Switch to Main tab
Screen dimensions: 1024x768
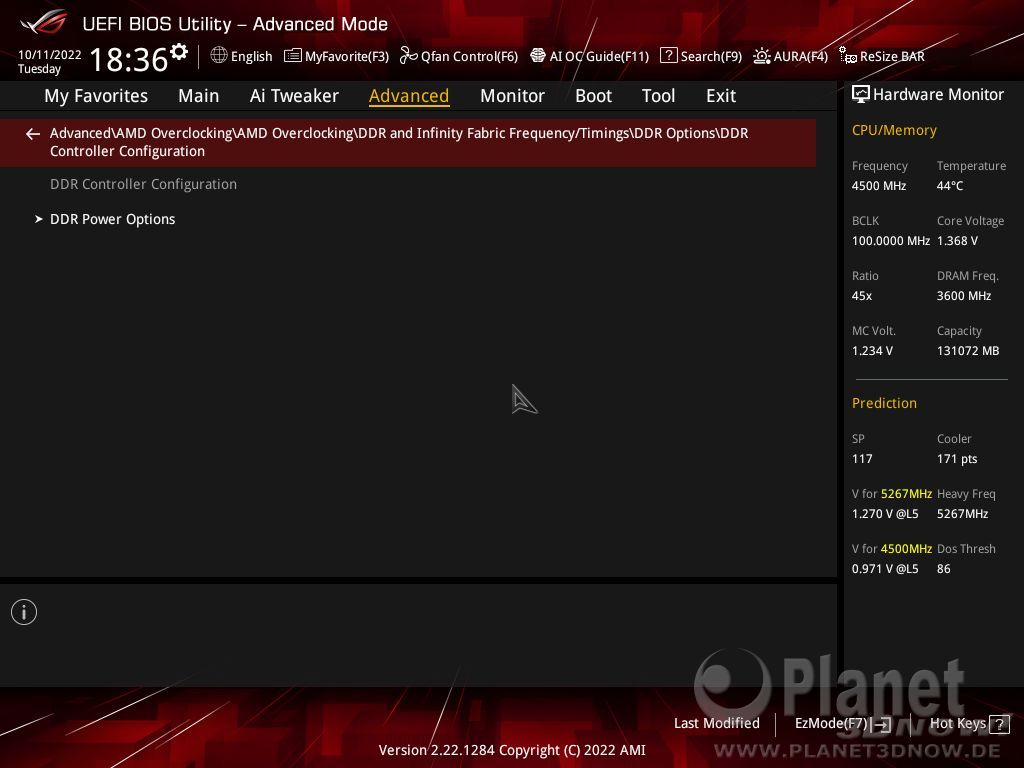pos(199,96)
